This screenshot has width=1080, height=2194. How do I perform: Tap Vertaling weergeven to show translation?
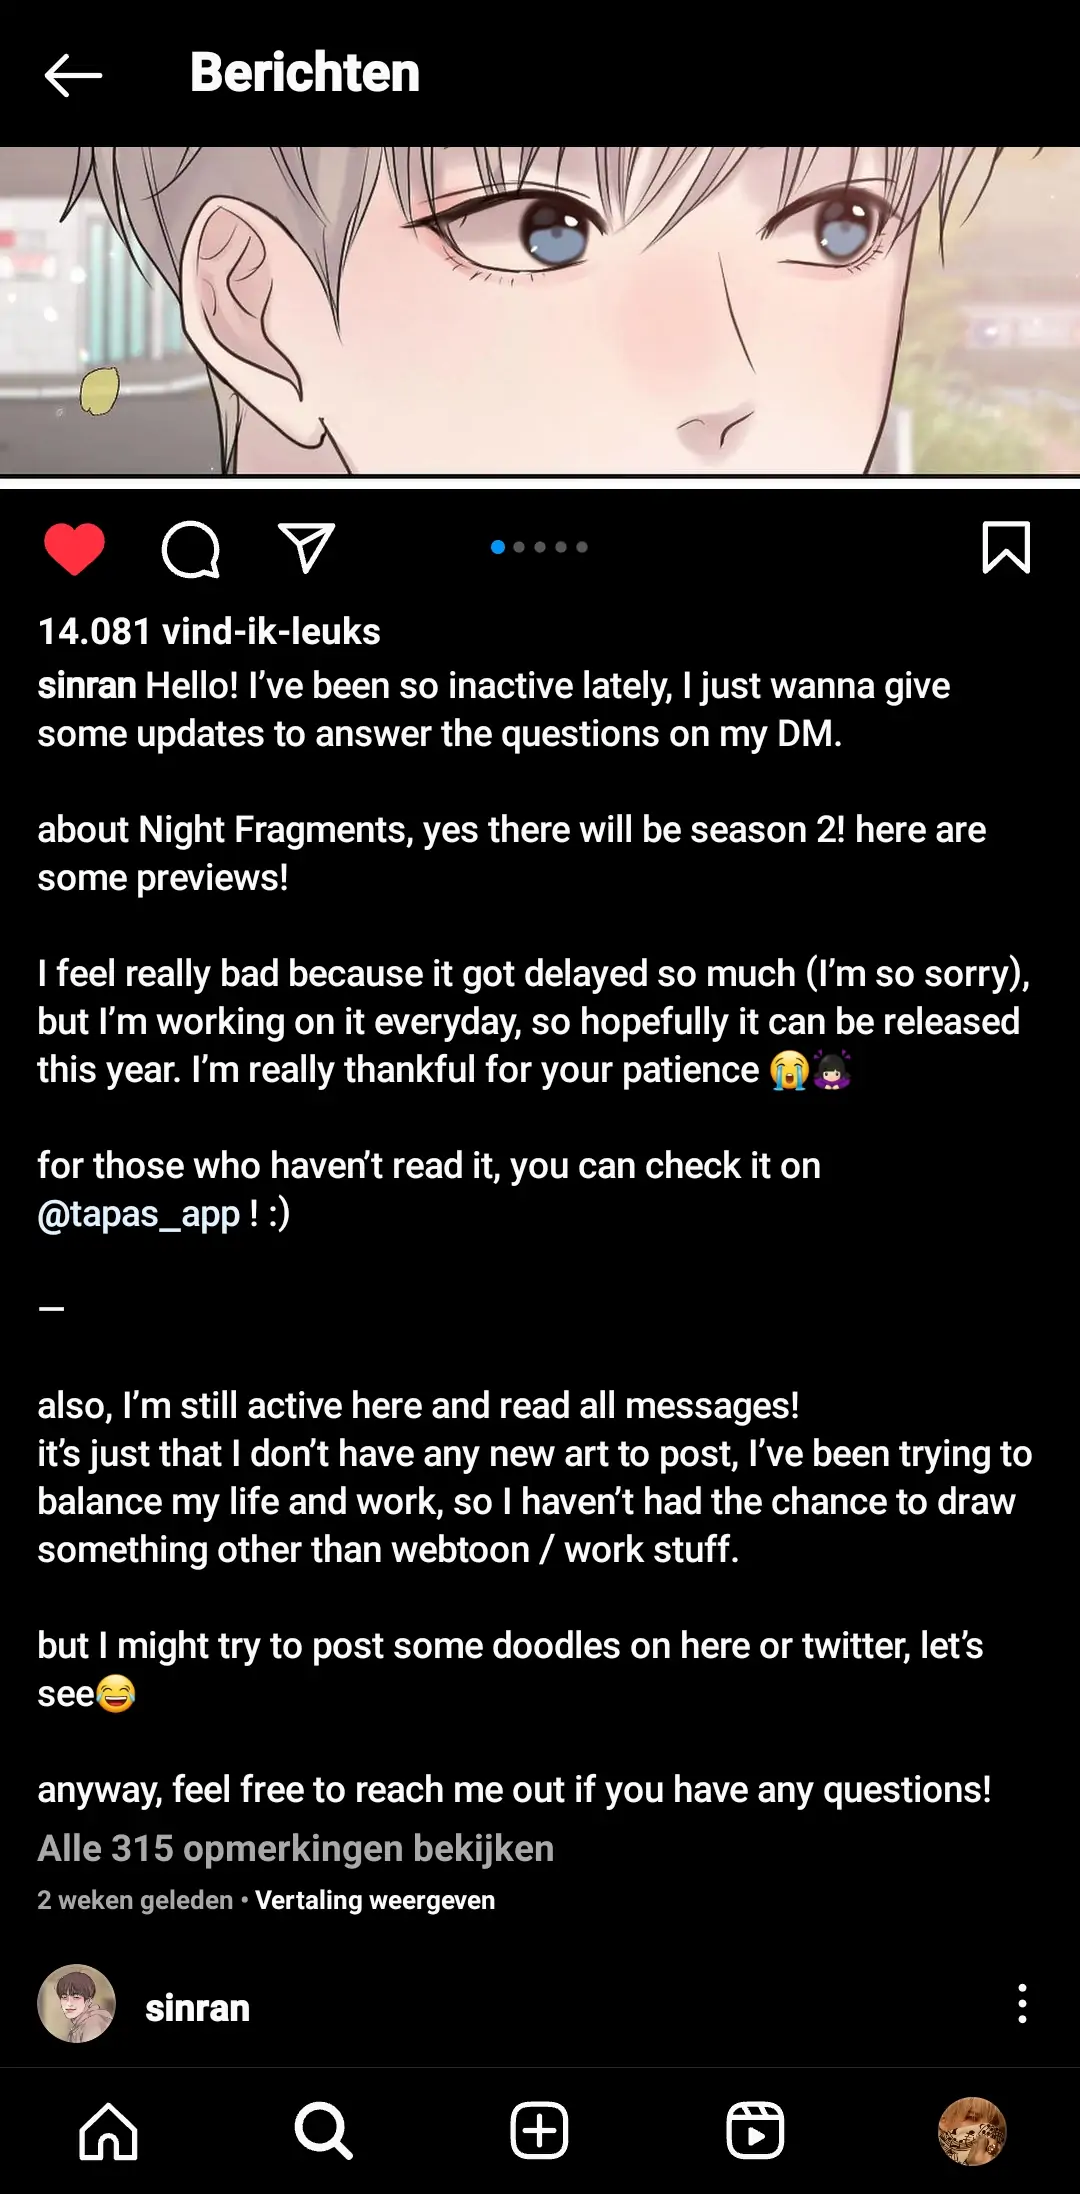click(x=375, y=1900)
